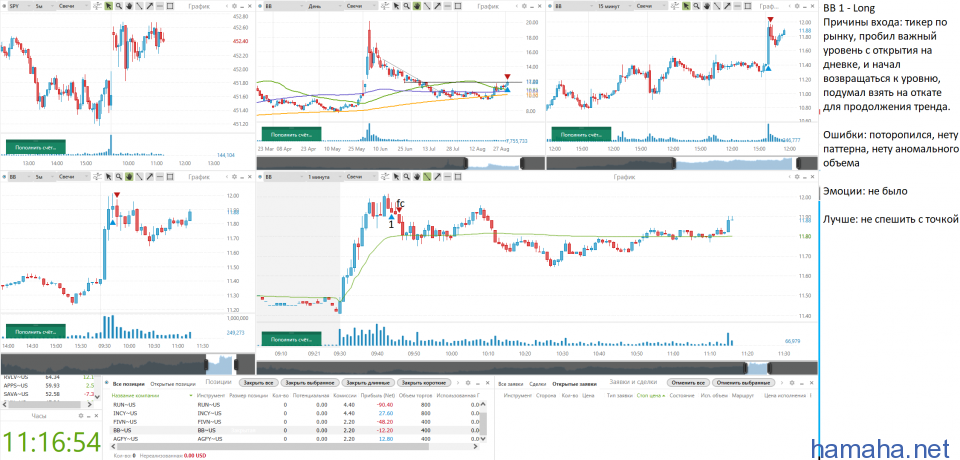Pick the line tool in BB daily chart
Viewport: 960px width, 460px height.
427,6
